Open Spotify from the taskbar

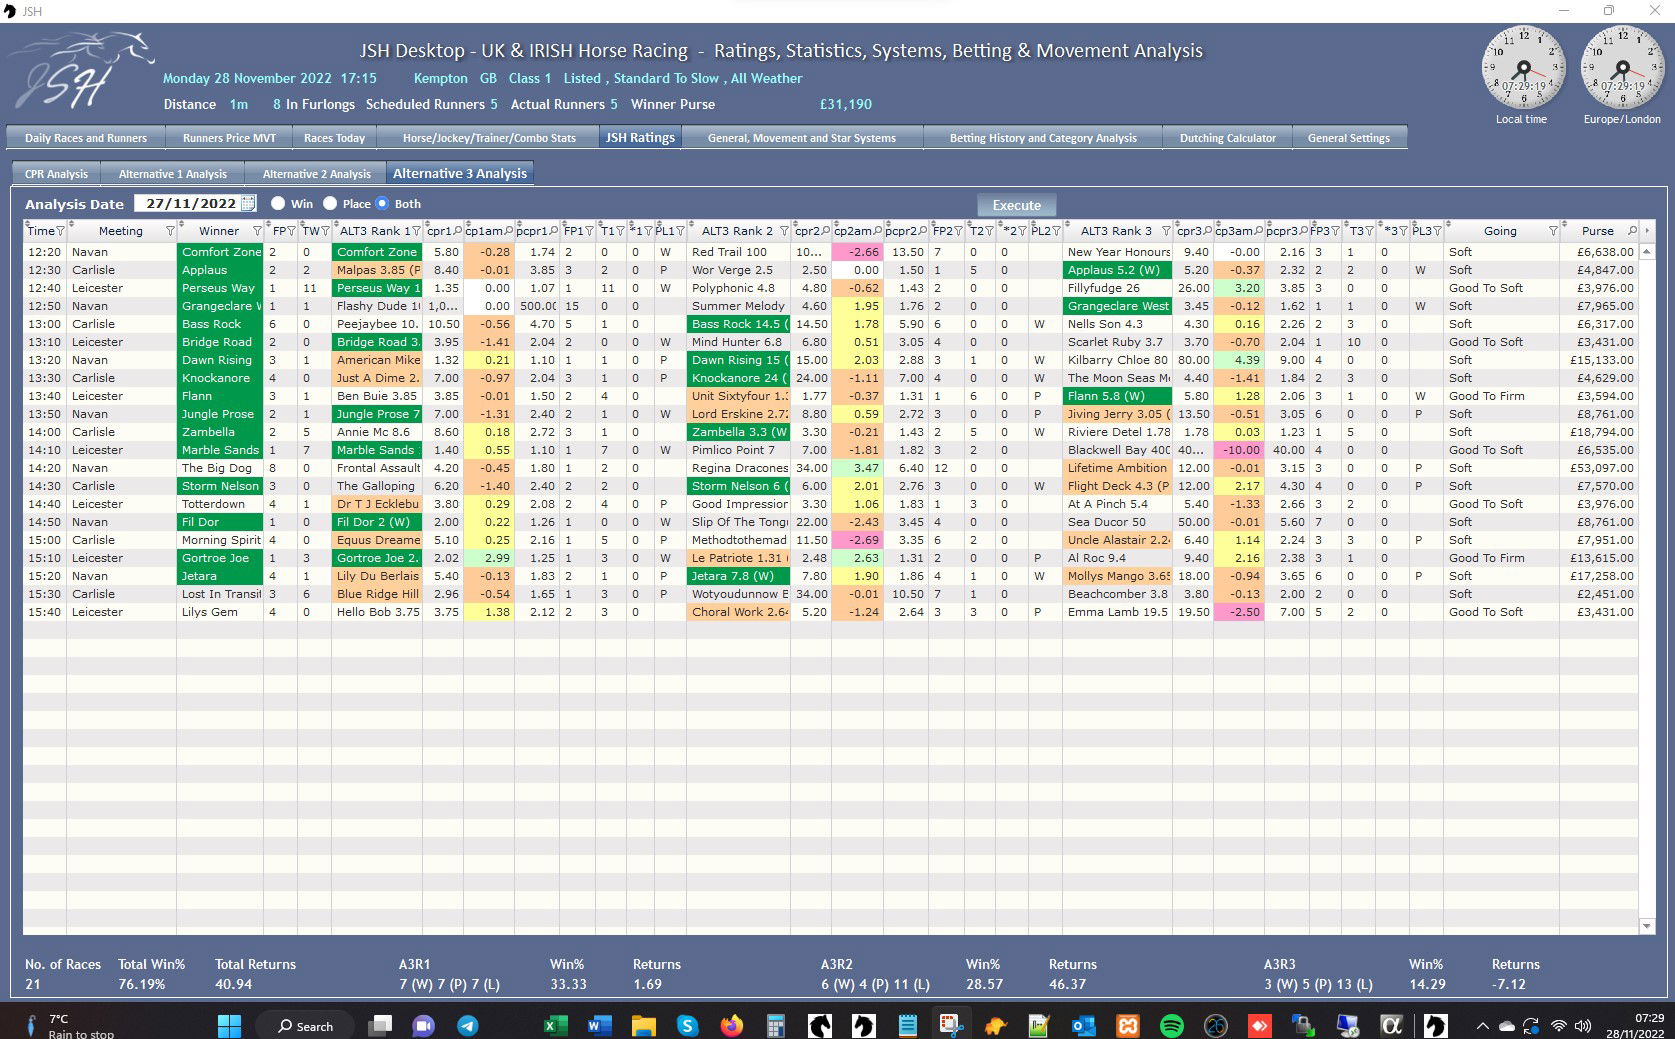1171,1025
